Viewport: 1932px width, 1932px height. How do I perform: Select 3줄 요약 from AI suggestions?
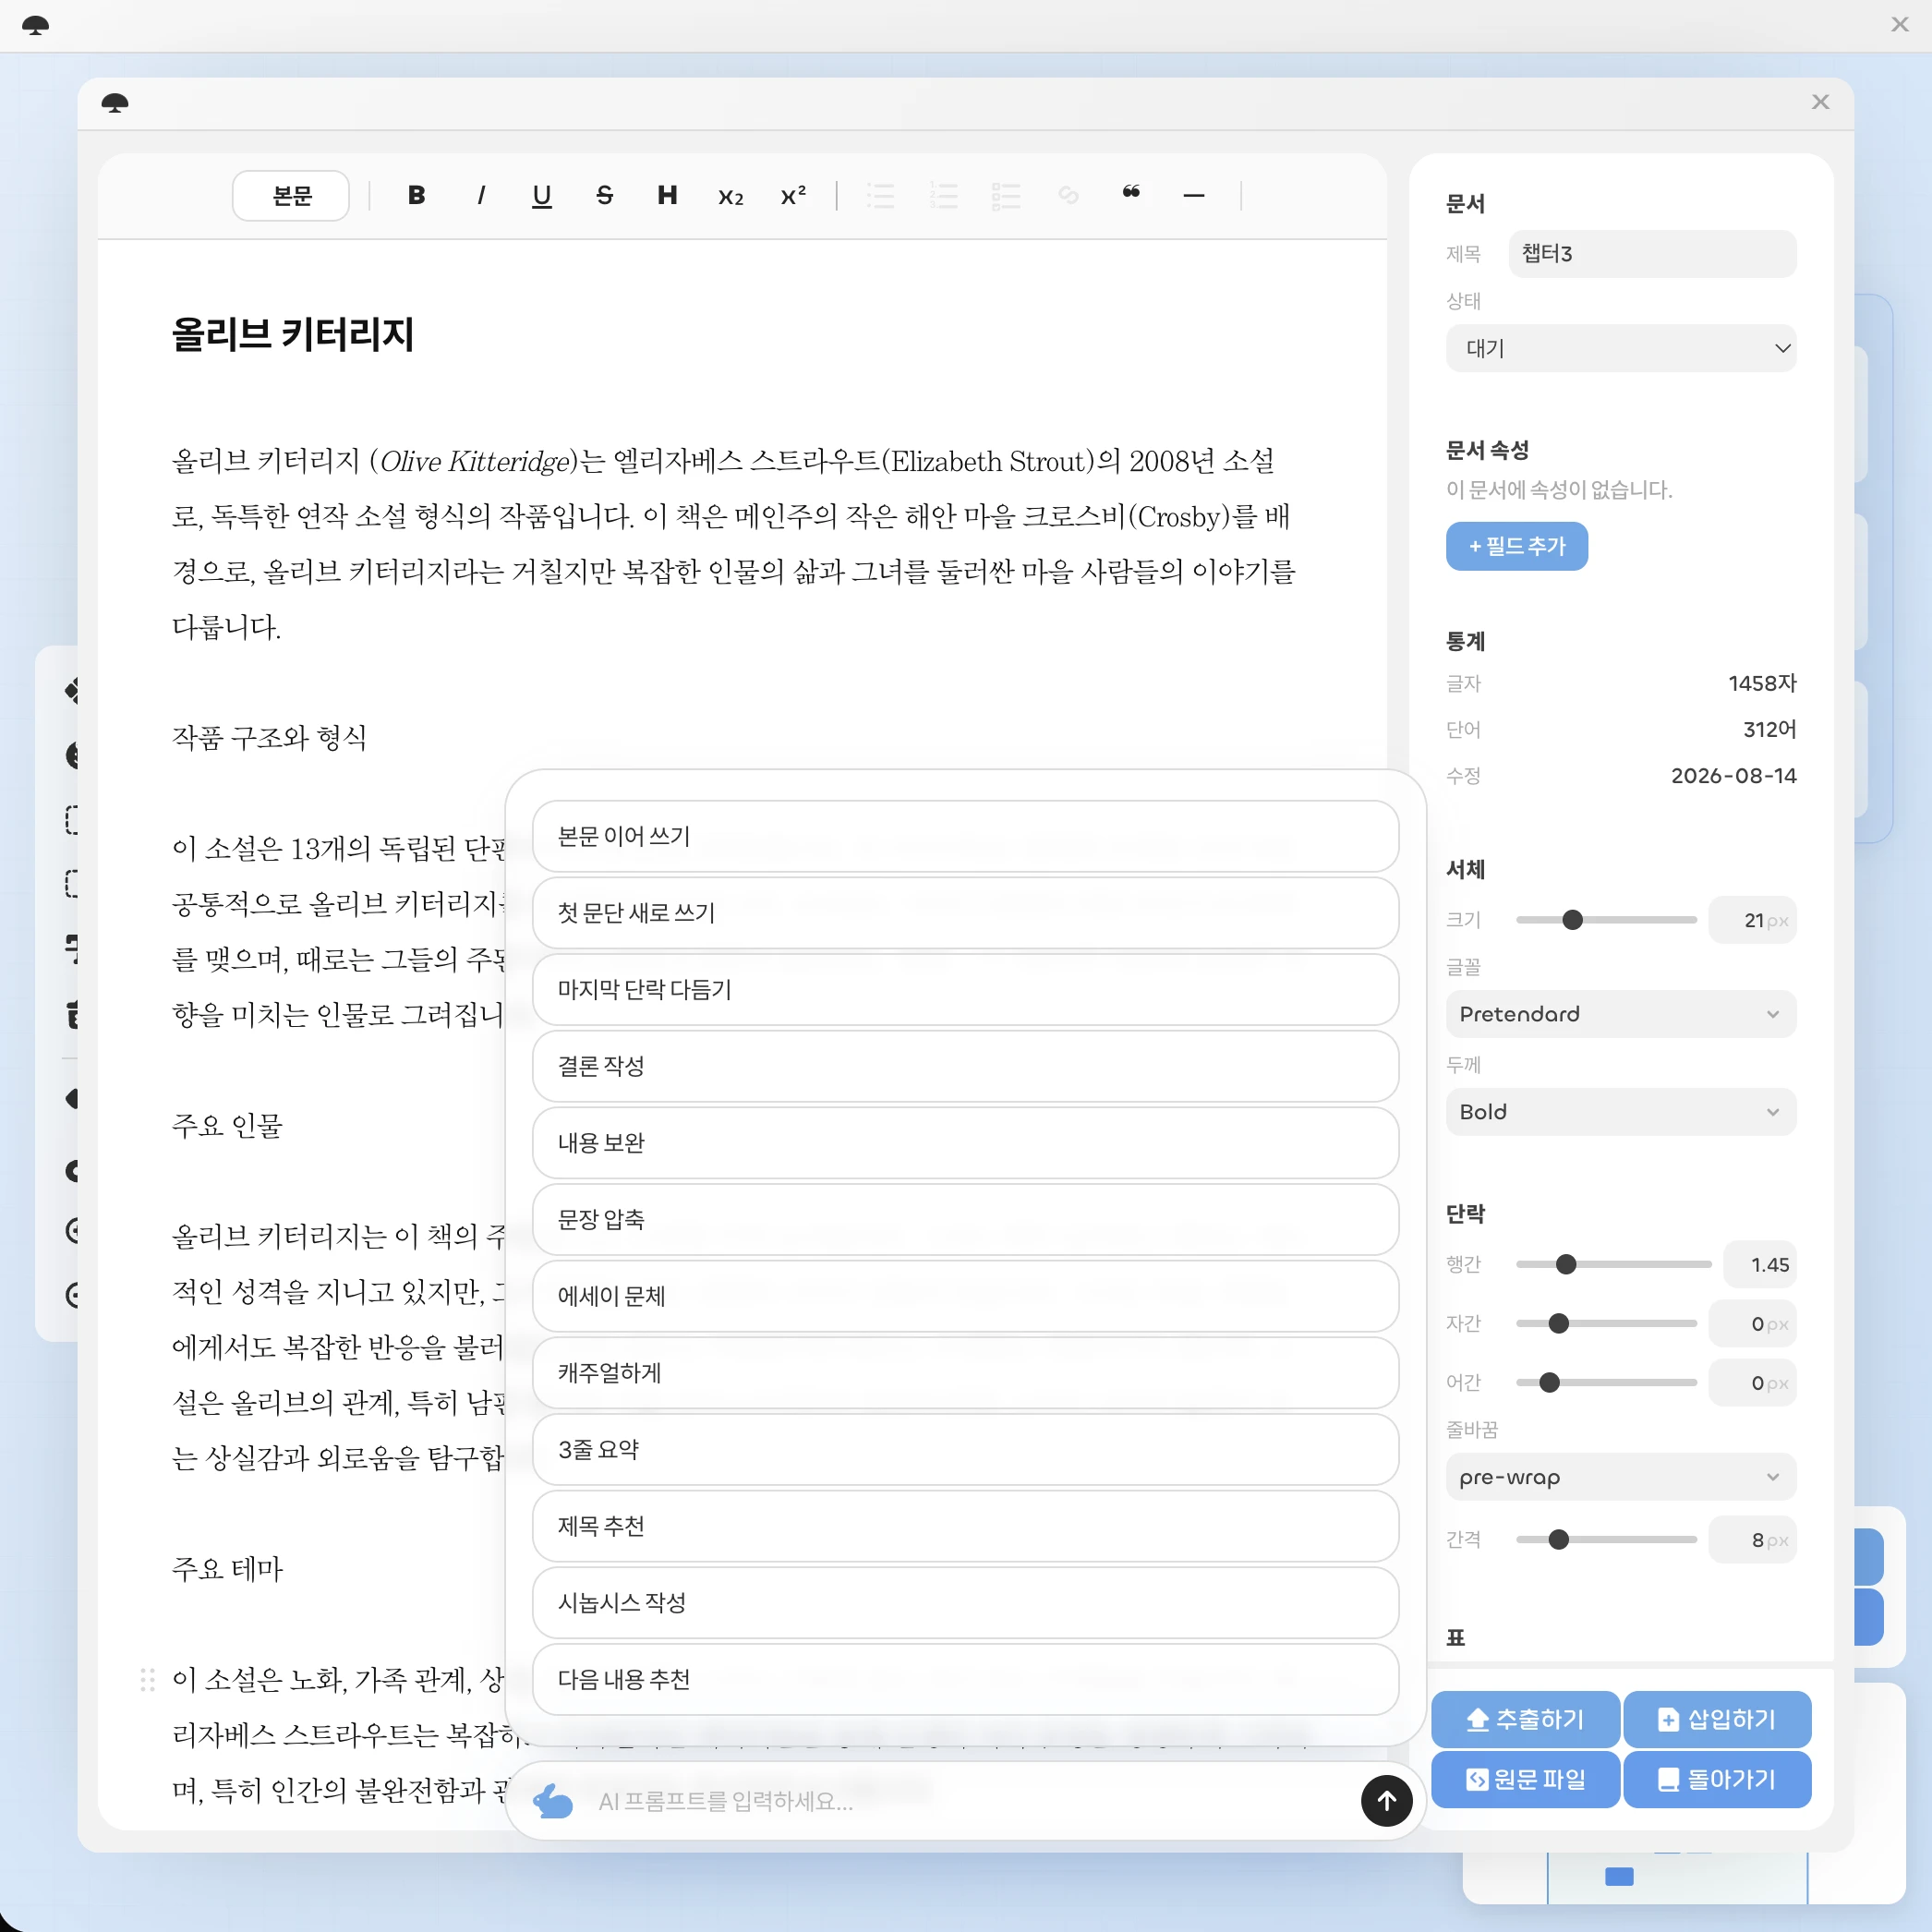tap(965, 1449)
